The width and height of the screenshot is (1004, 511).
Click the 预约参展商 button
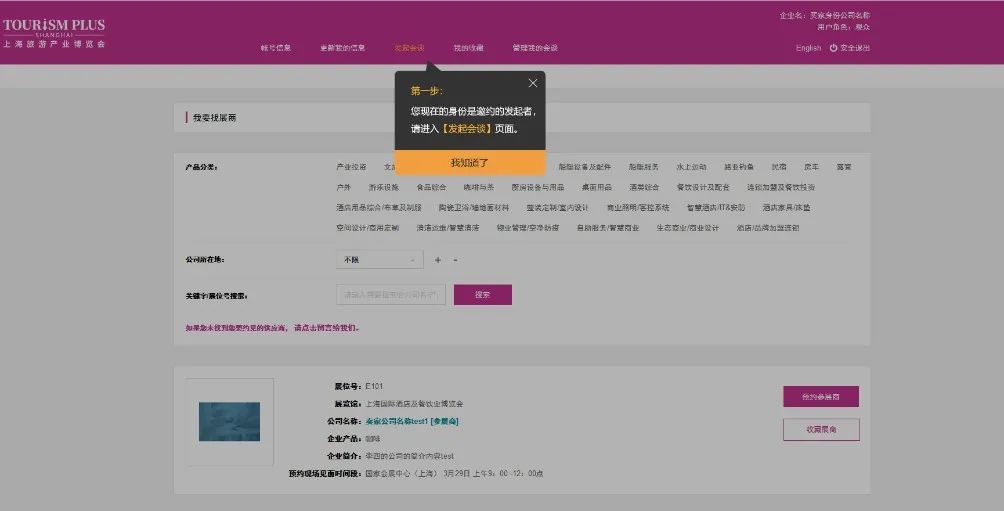pos(821,396)
